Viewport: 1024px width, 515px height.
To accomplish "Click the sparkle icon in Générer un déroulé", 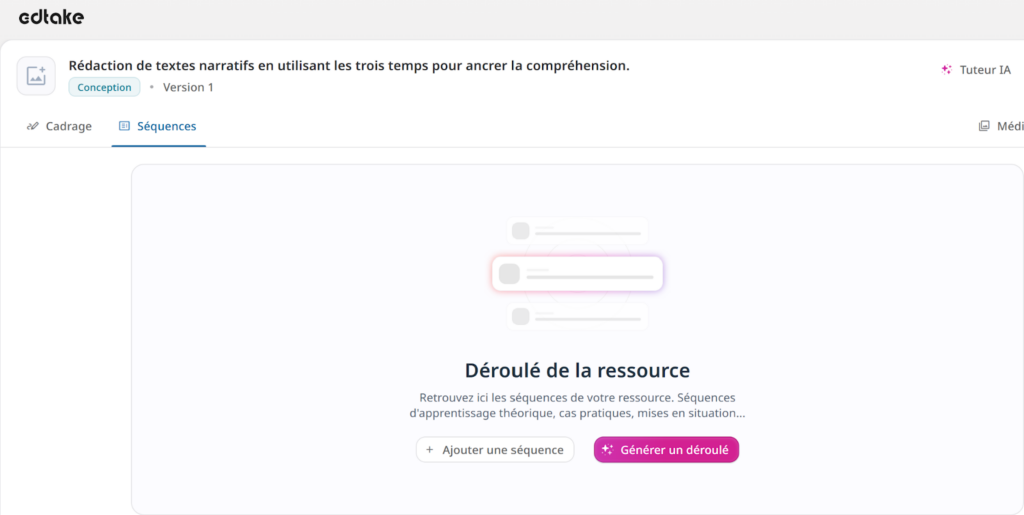I will [607, 450].
